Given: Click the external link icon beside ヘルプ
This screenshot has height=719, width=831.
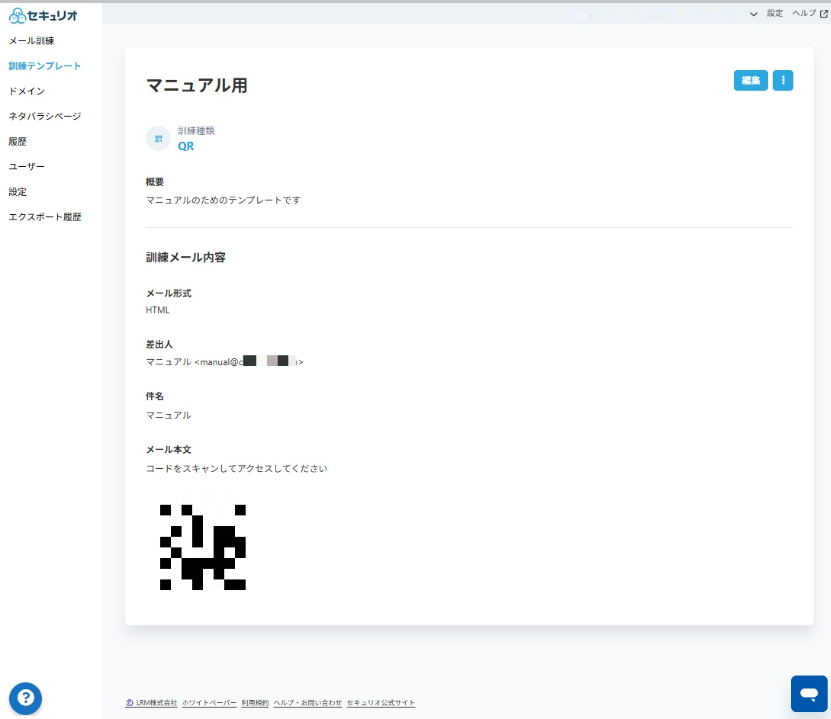Looking at the screenshot, I should [824, 14].
